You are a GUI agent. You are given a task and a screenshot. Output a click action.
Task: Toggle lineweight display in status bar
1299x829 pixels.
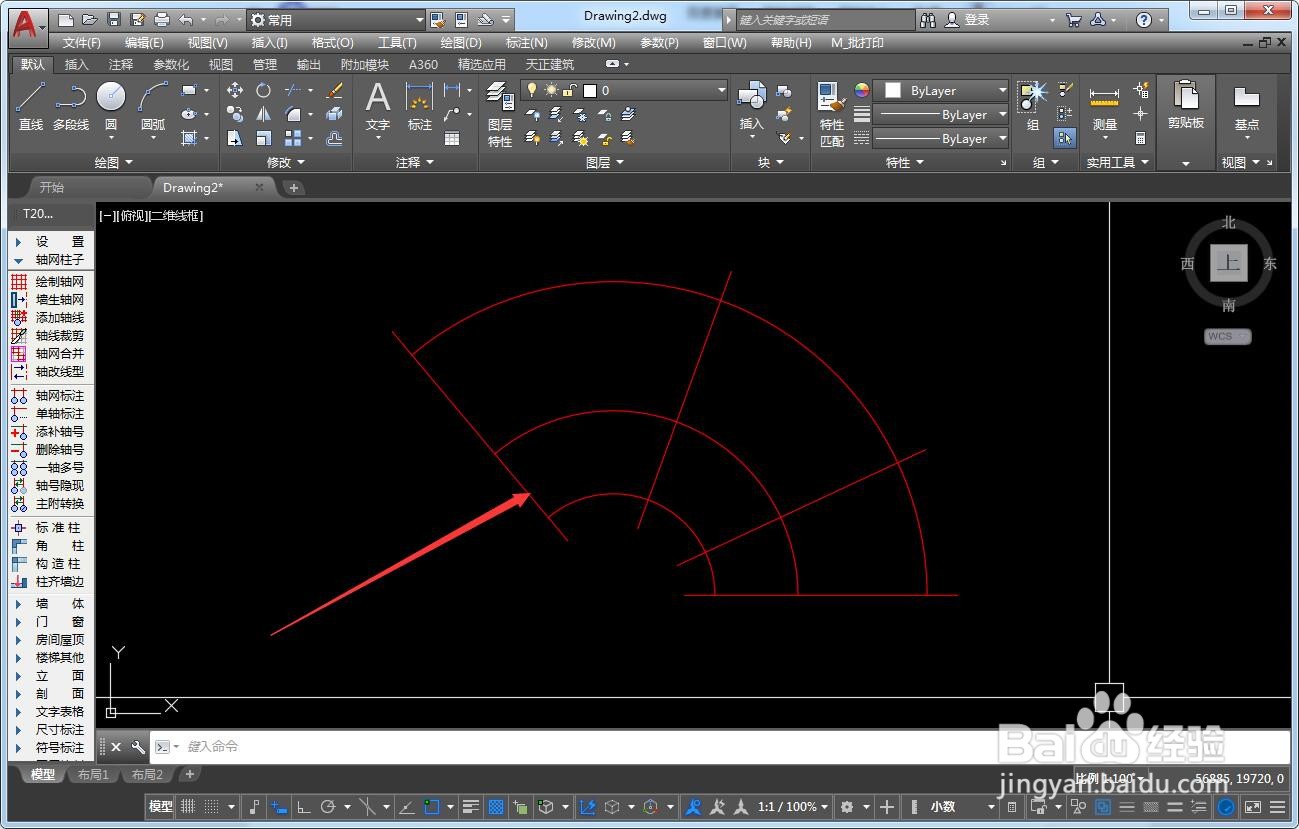pos(471,807)
